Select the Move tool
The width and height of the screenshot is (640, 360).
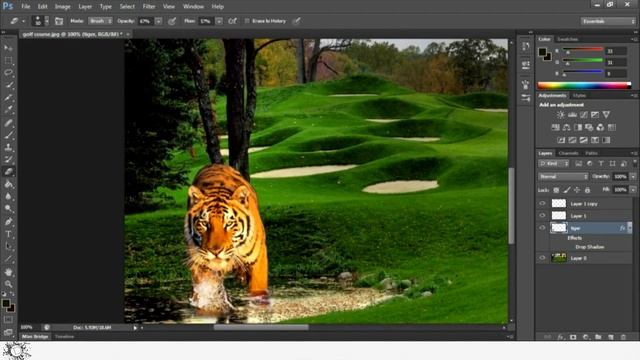8,48
